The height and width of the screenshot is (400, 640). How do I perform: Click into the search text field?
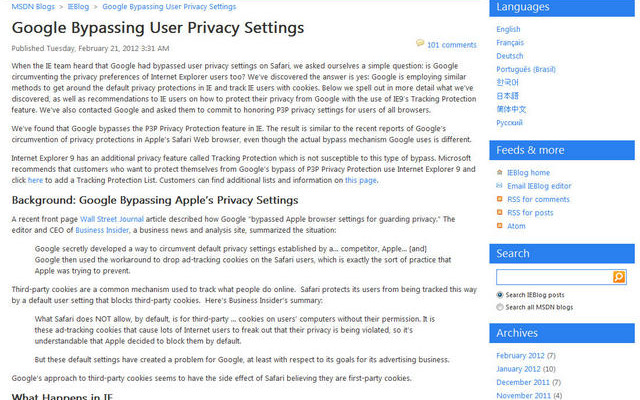[x=554, y=277]
